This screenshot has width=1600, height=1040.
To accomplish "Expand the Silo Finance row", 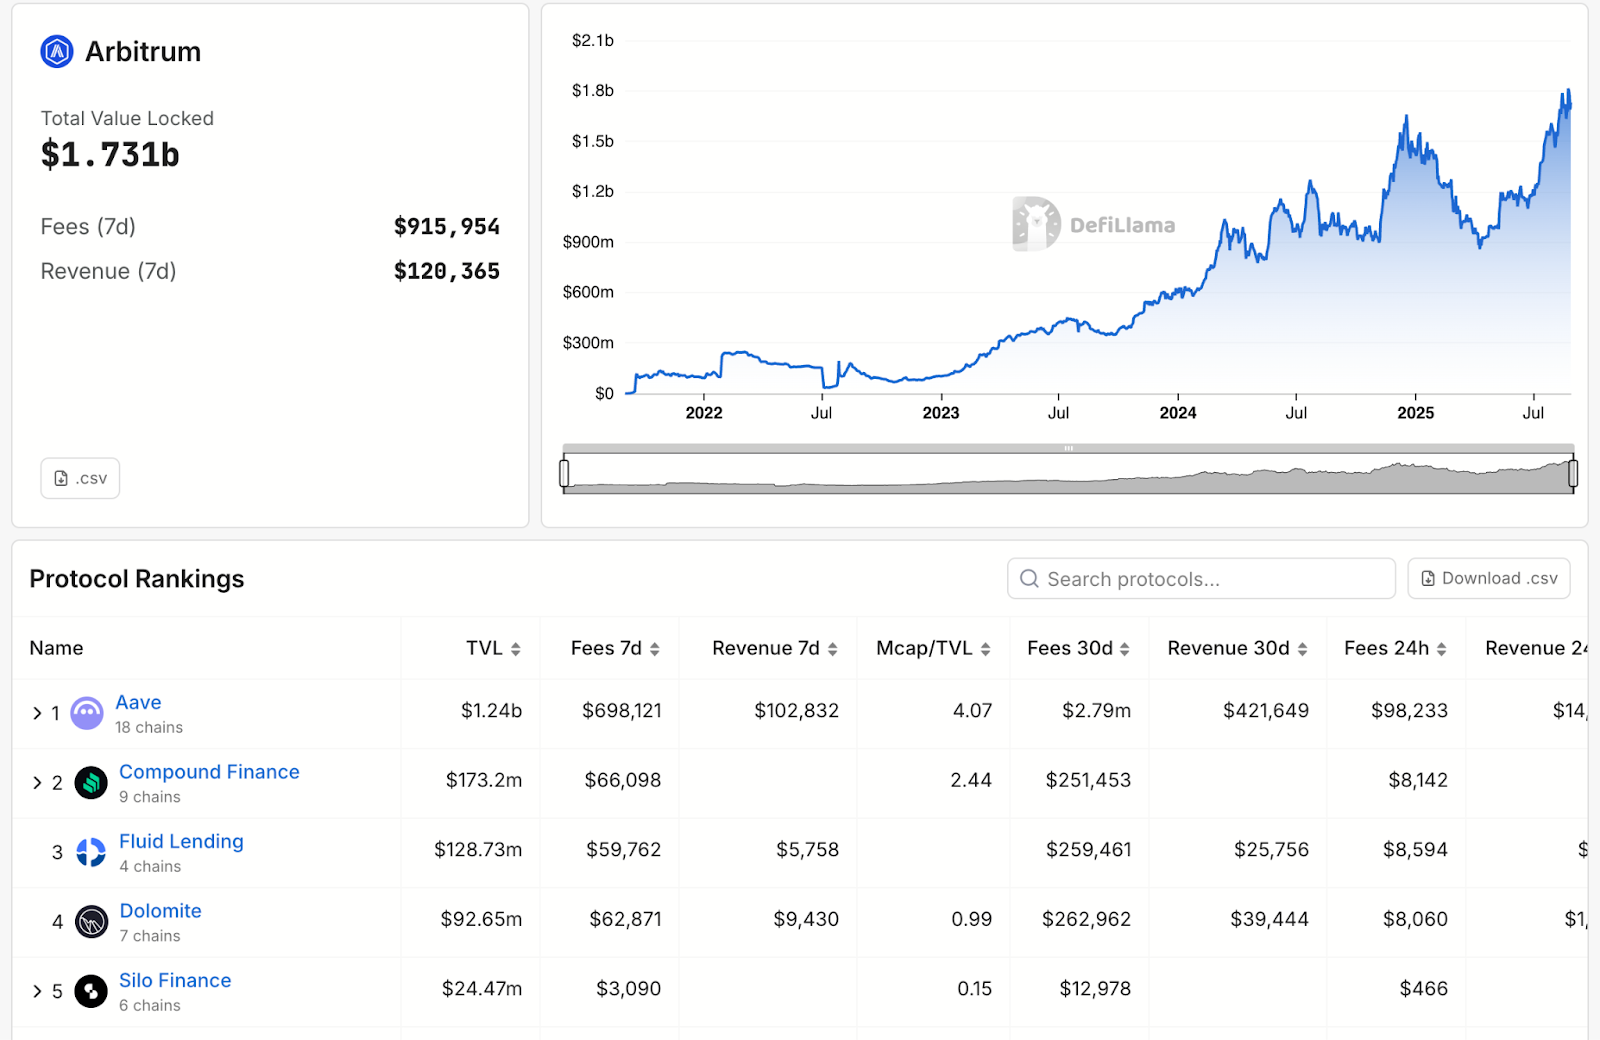I will coord(37,991).
